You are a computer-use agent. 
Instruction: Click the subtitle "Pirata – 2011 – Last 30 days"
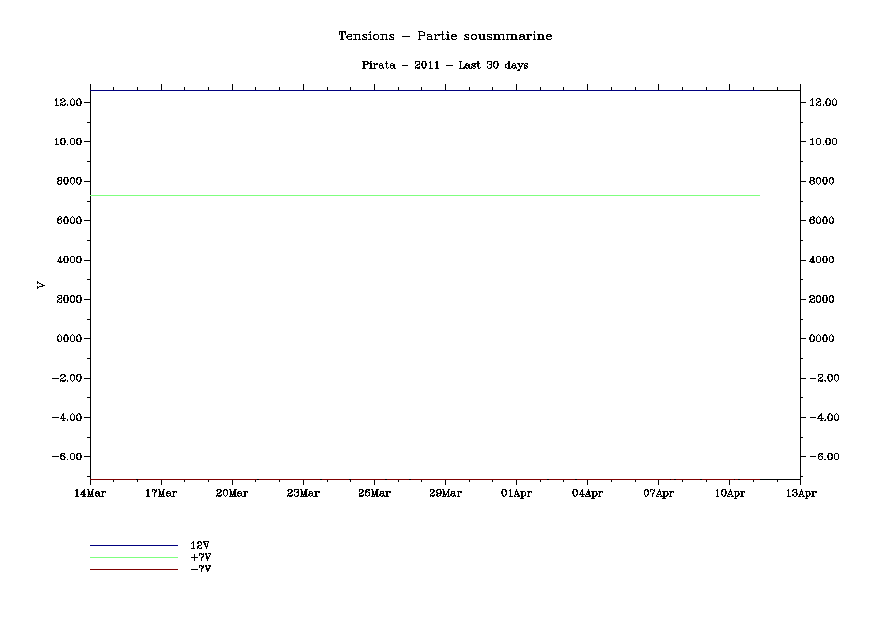[445, 65]
